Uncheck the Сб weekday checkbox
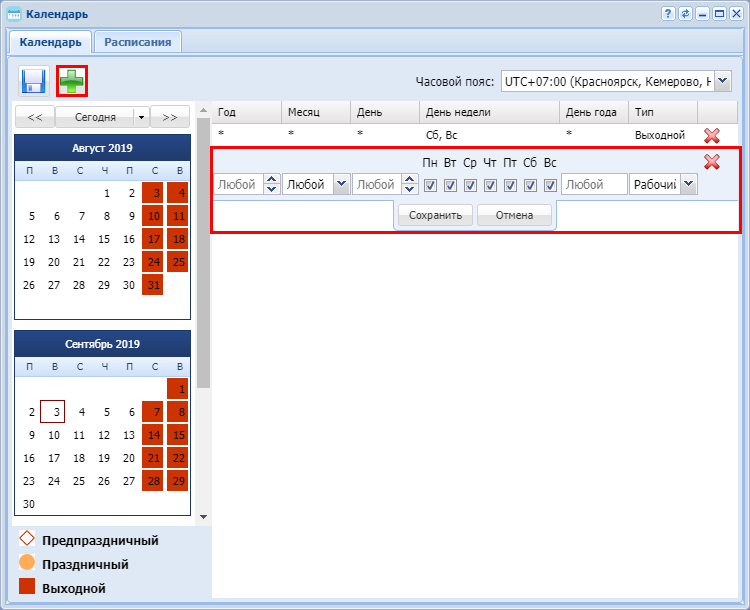 [x=530, y=185]
